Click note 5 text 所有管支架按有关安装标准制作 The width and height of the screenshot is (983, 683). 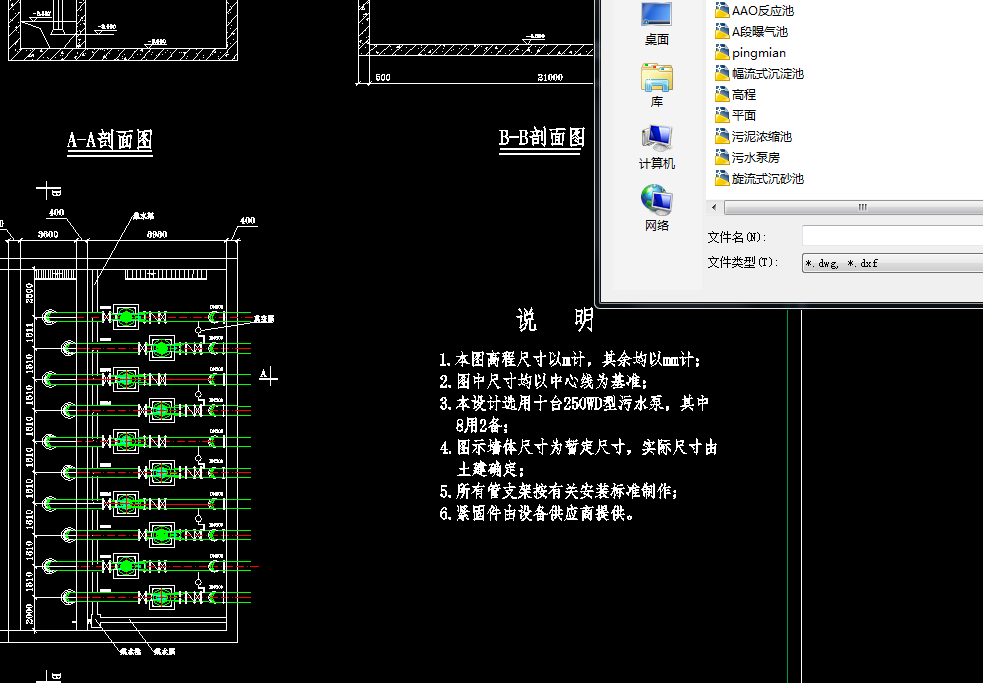(559, 491)
